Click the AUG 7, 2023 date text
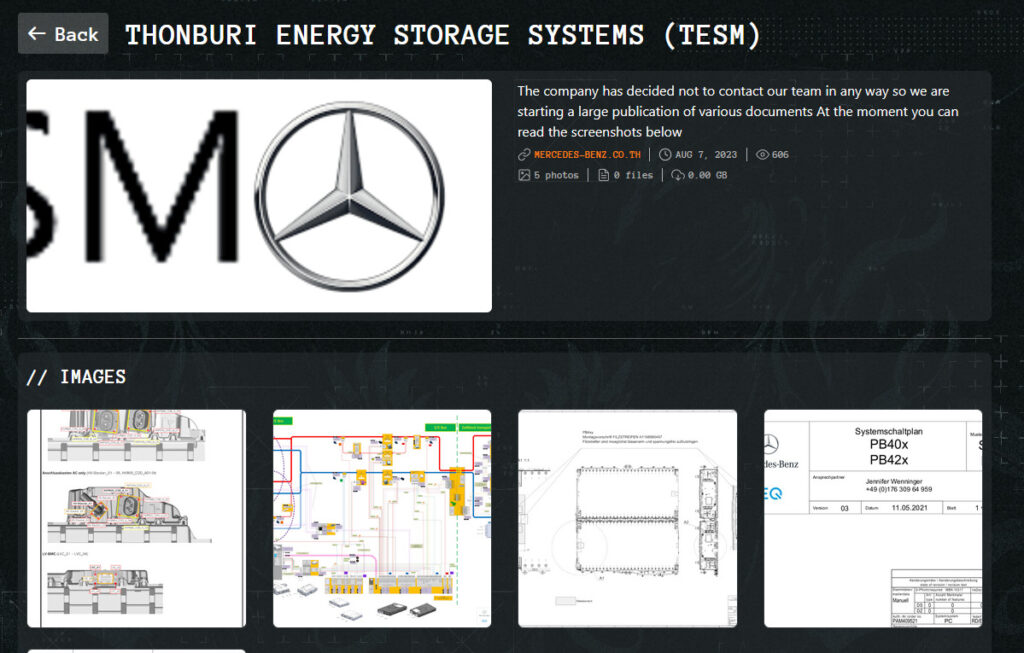This screenshot has width=1024, height=653. point(706,155)
